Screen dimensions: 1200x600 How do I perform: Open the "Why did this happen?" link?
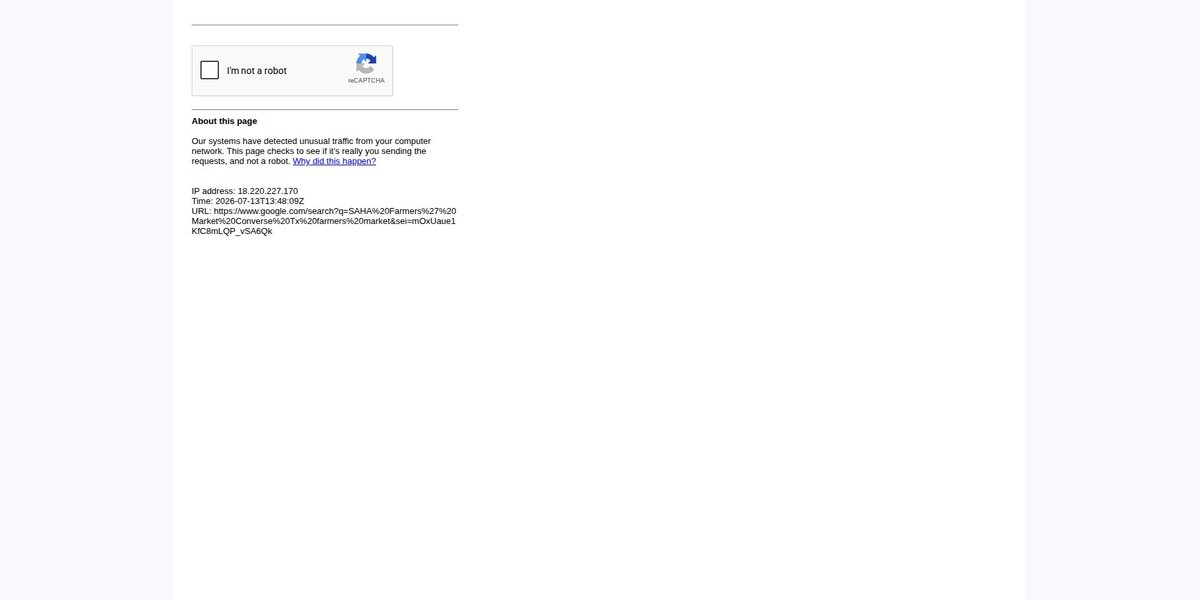pos(334,161)
